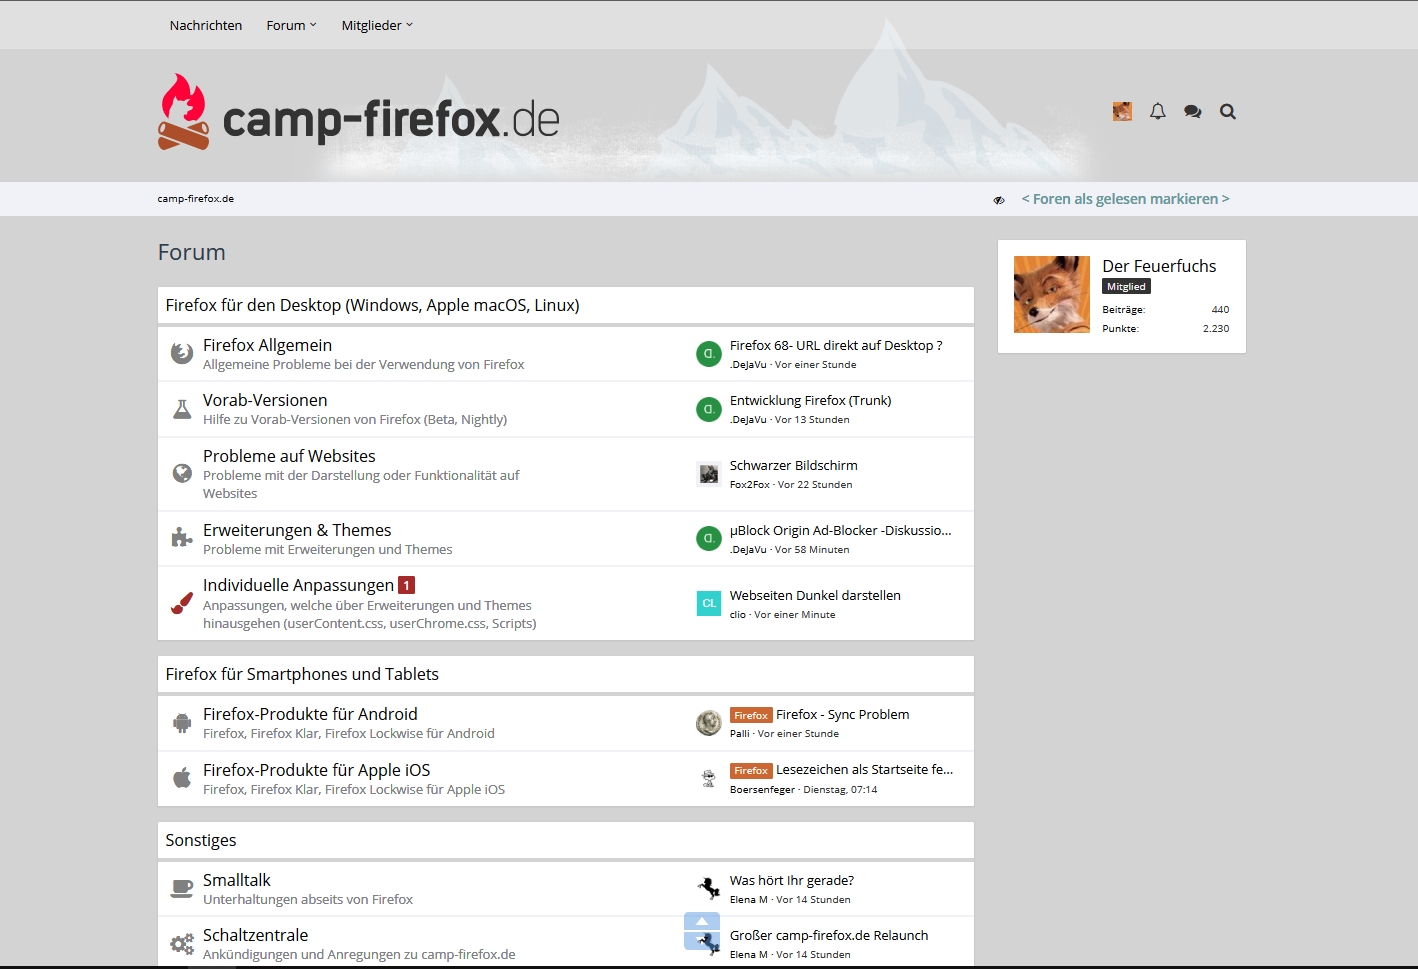Screen dimensions: 1418x969
Task: Open Firefox-Produkte für Android forum
Action: click(310, 714)
